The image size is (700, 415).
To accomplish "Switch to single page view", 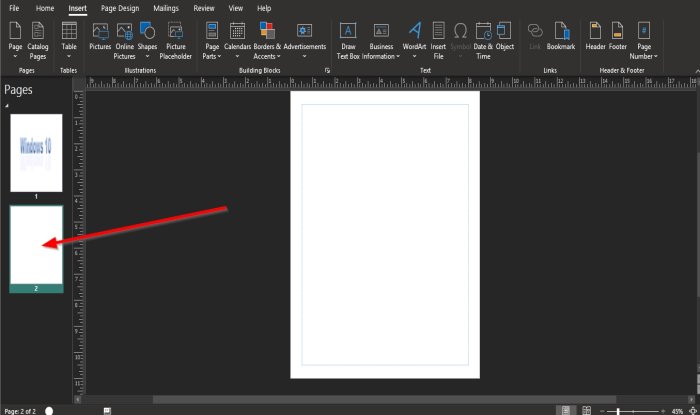I will click(566, 411).
